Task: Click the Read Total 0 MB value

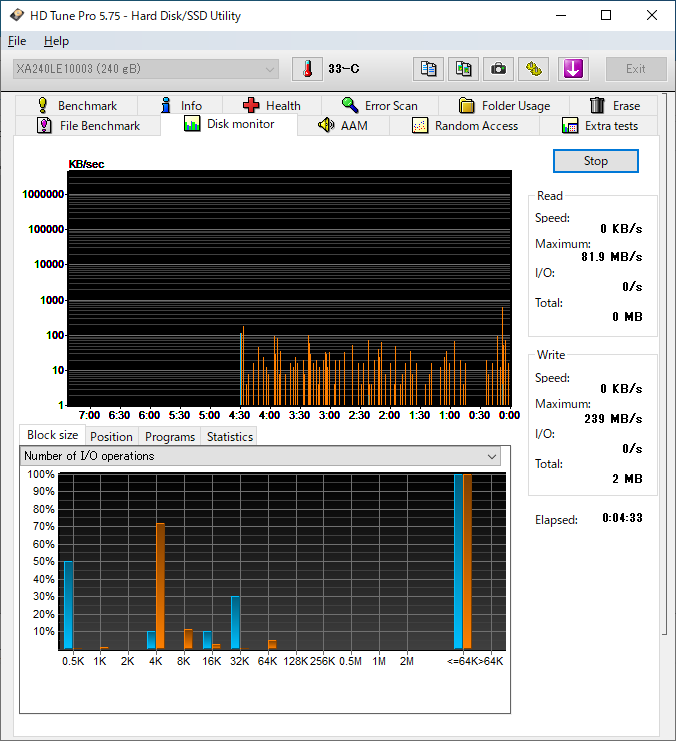Action: tap(627, 317)
